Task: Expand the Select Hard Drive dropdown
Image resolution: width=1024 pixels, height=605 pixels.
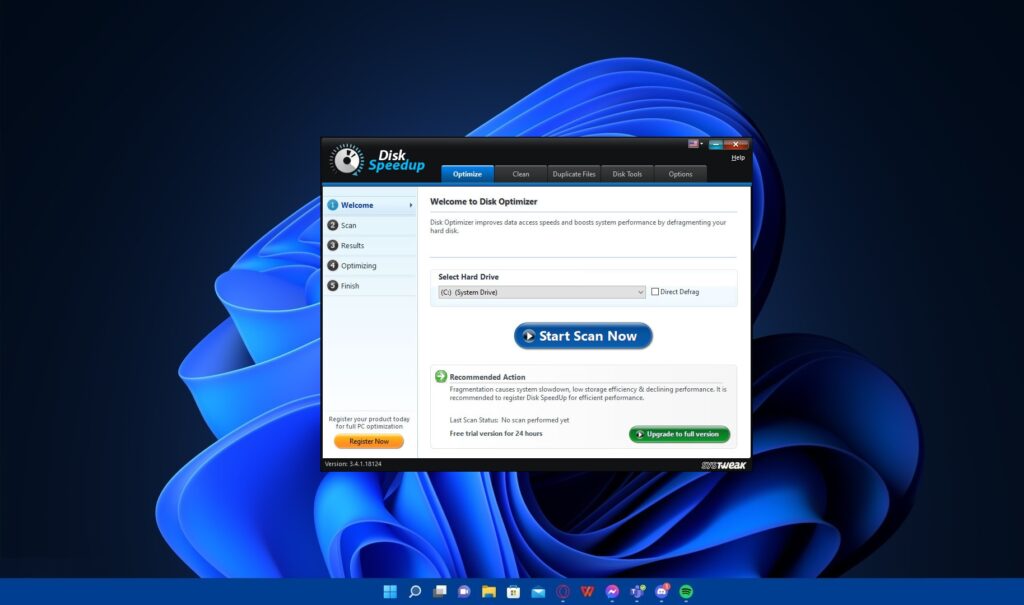Action: click(x=542, y=292)
